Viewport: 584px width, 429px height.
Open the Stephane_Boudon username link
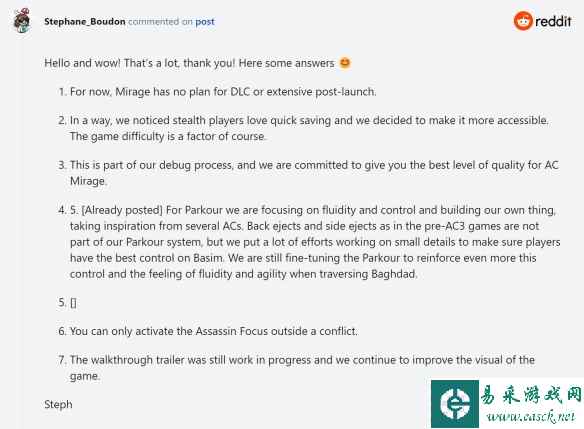(x=85, y=22)
